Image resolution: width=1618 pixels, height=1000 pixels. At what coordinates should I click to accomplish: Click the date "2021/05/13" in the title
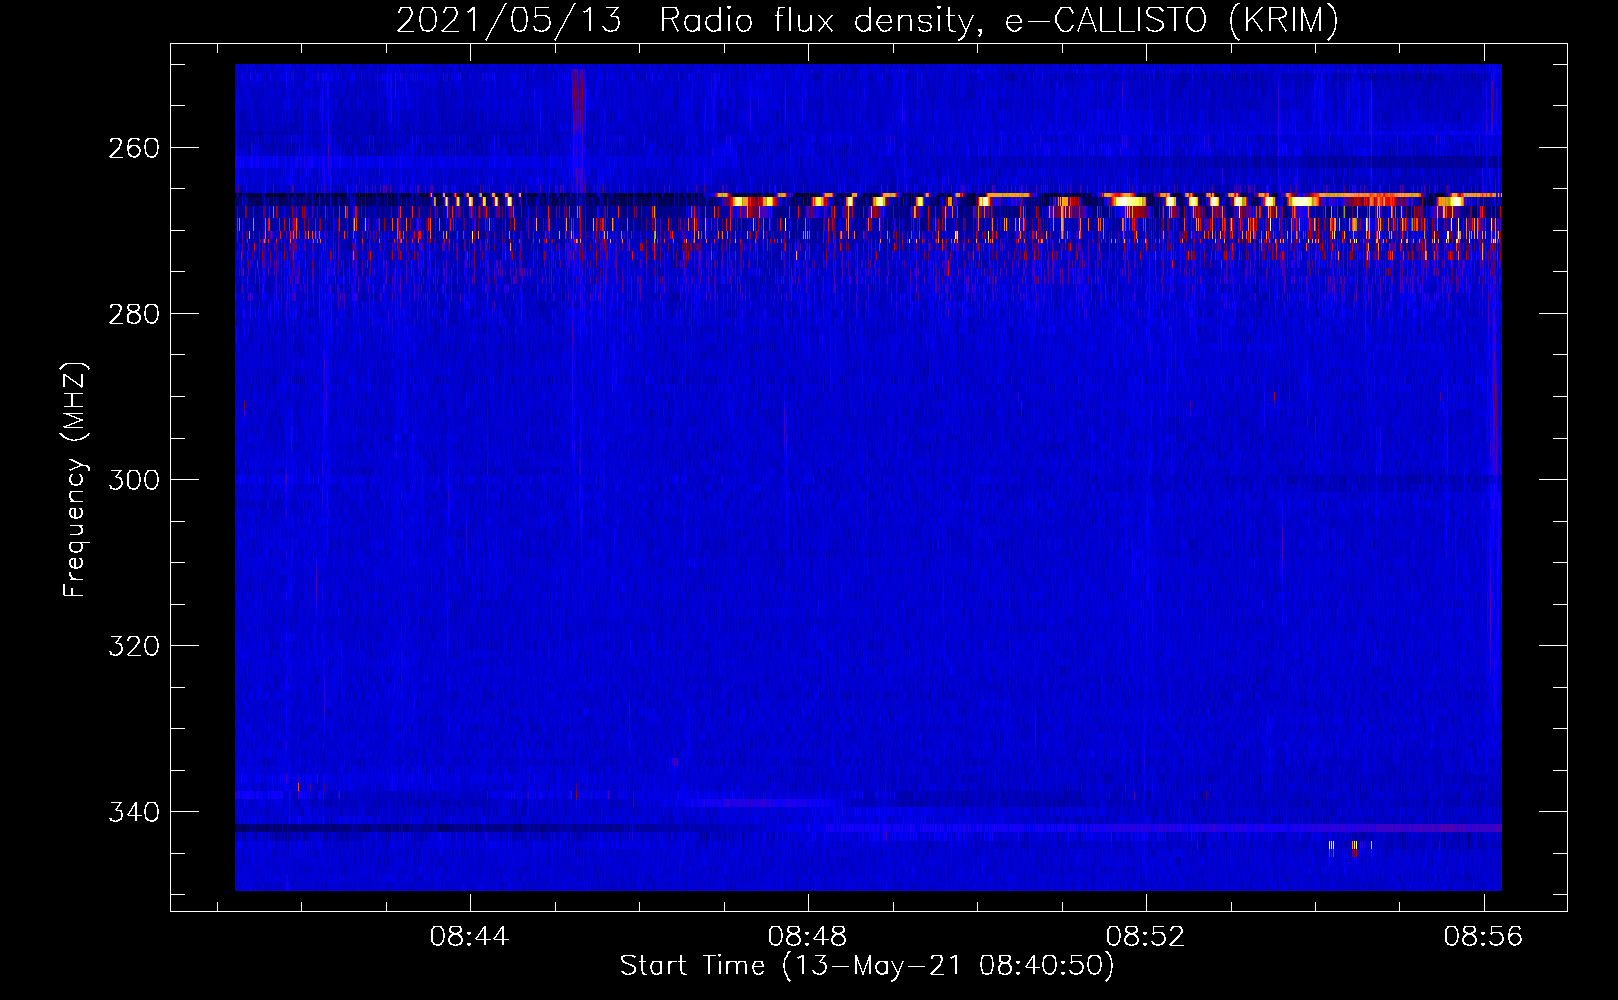(x=509, y=20)
